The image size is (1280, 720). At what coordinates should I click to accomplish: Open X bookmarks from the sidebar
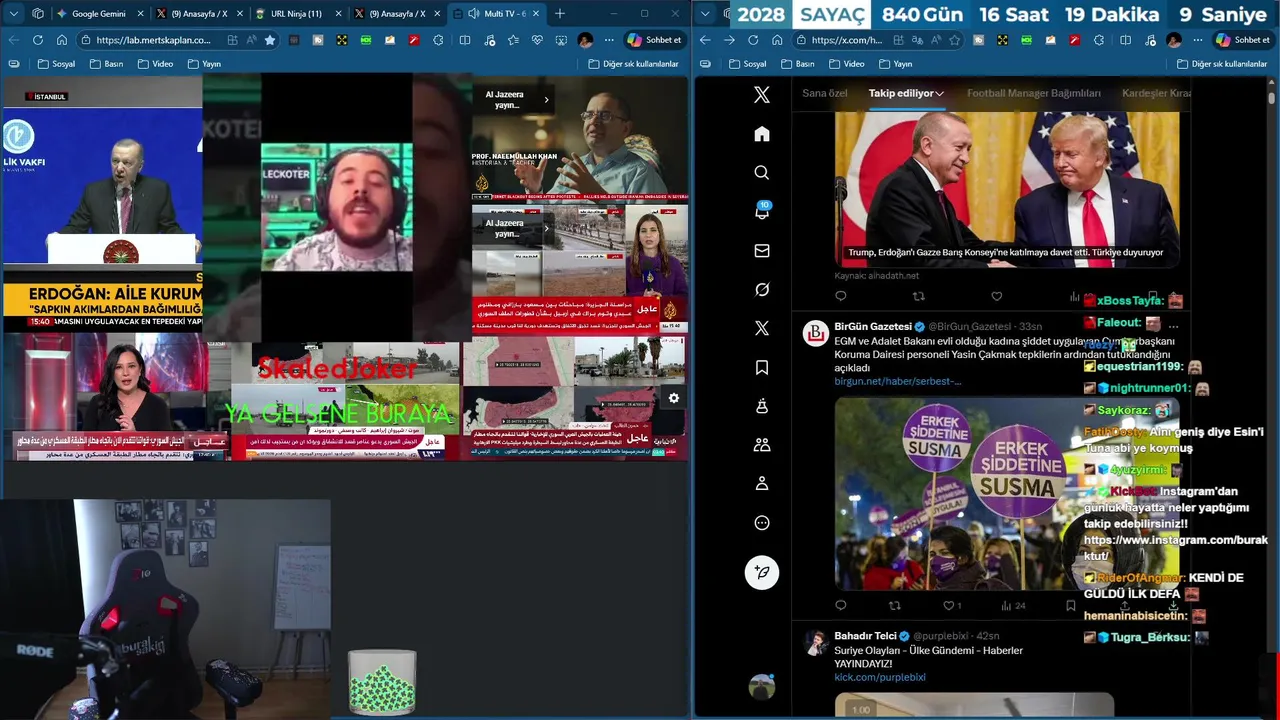762,368
